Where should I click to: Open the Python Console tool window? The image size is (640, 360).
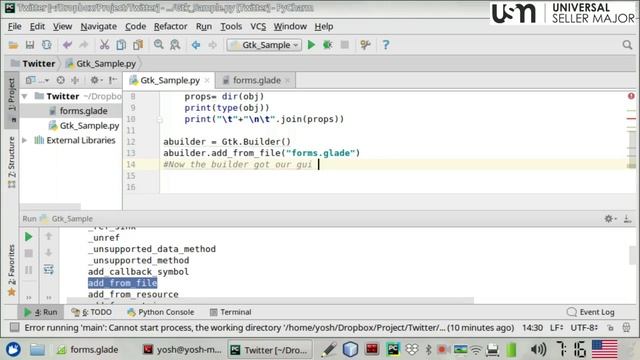pos(160,312)
